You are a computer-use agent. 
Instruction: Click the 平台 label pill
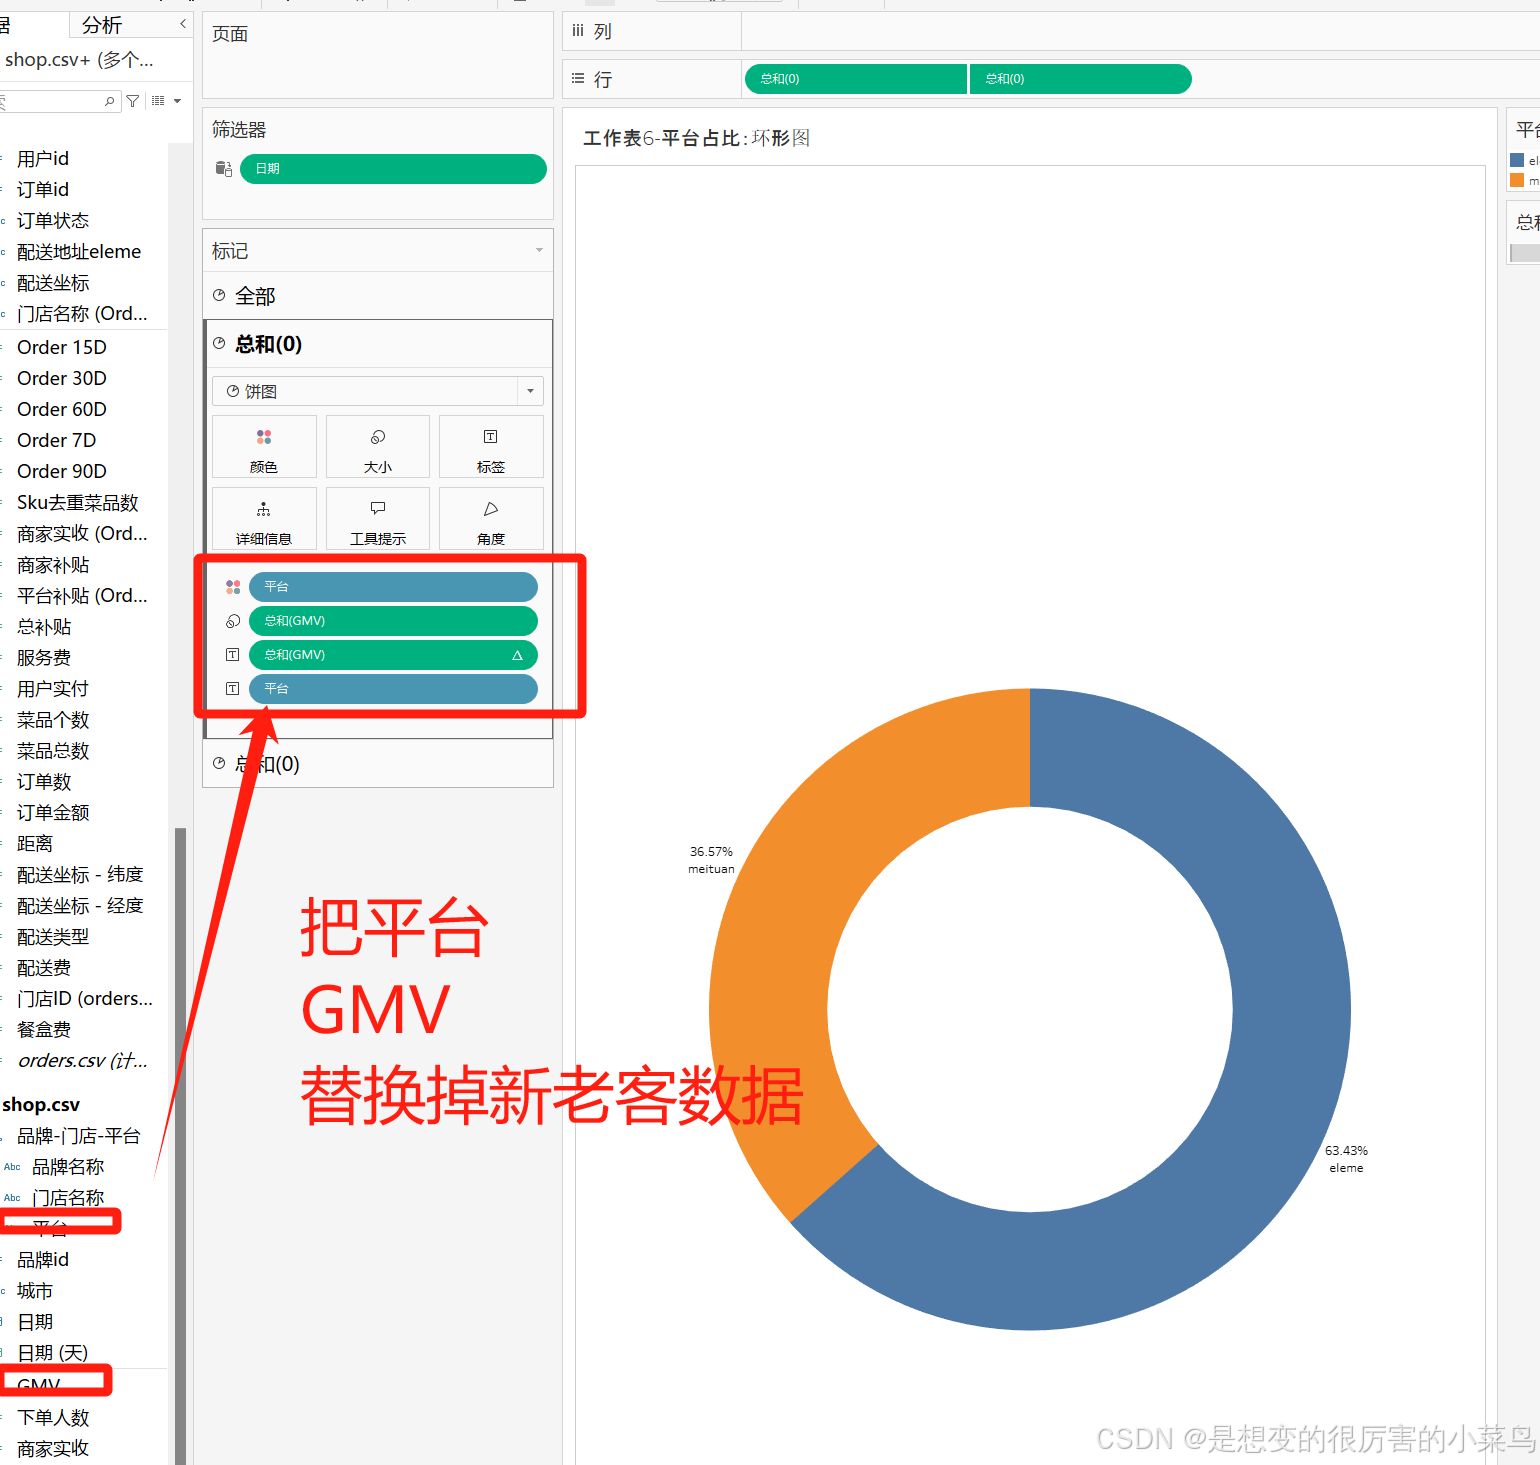(393, 689)
